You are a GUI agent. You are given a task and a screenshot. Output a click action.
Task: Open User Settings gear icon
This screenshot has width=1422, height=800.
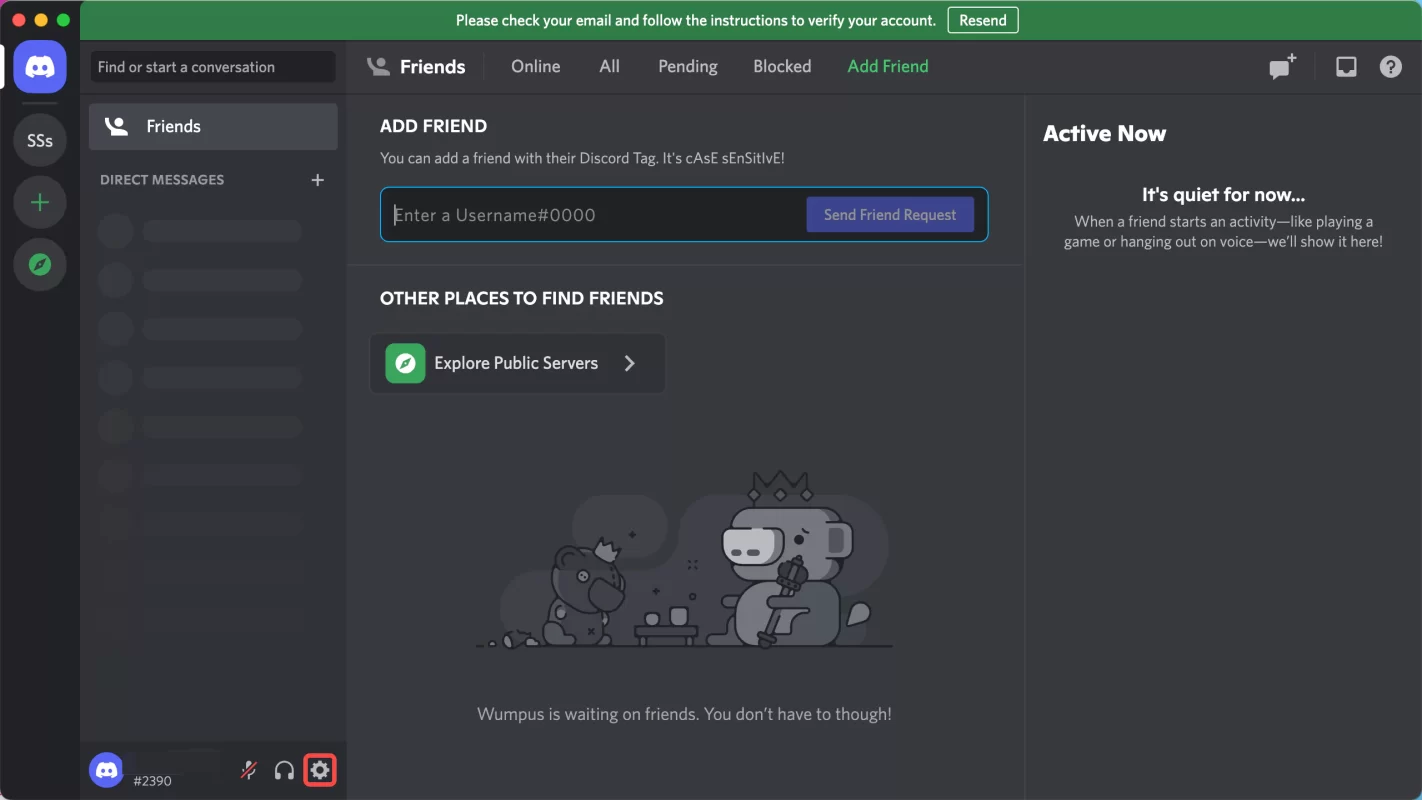click(320, 770)
